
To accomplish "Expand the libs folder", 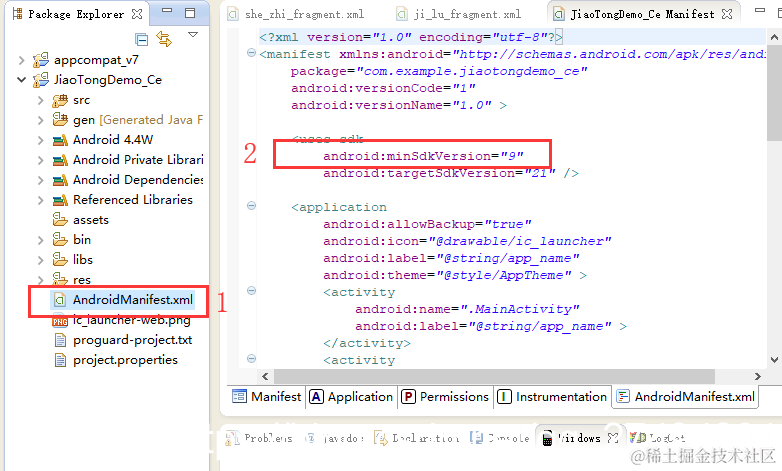I will 41,260.
